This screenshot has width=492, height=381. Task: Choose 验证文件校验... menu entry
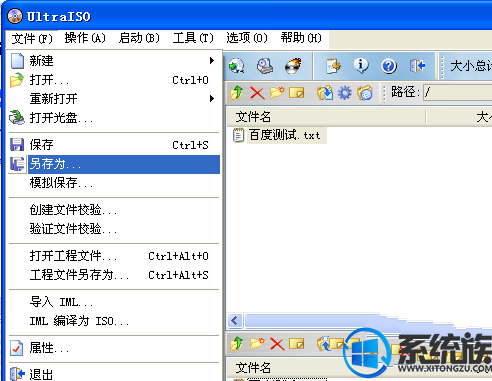pos(114,229)
